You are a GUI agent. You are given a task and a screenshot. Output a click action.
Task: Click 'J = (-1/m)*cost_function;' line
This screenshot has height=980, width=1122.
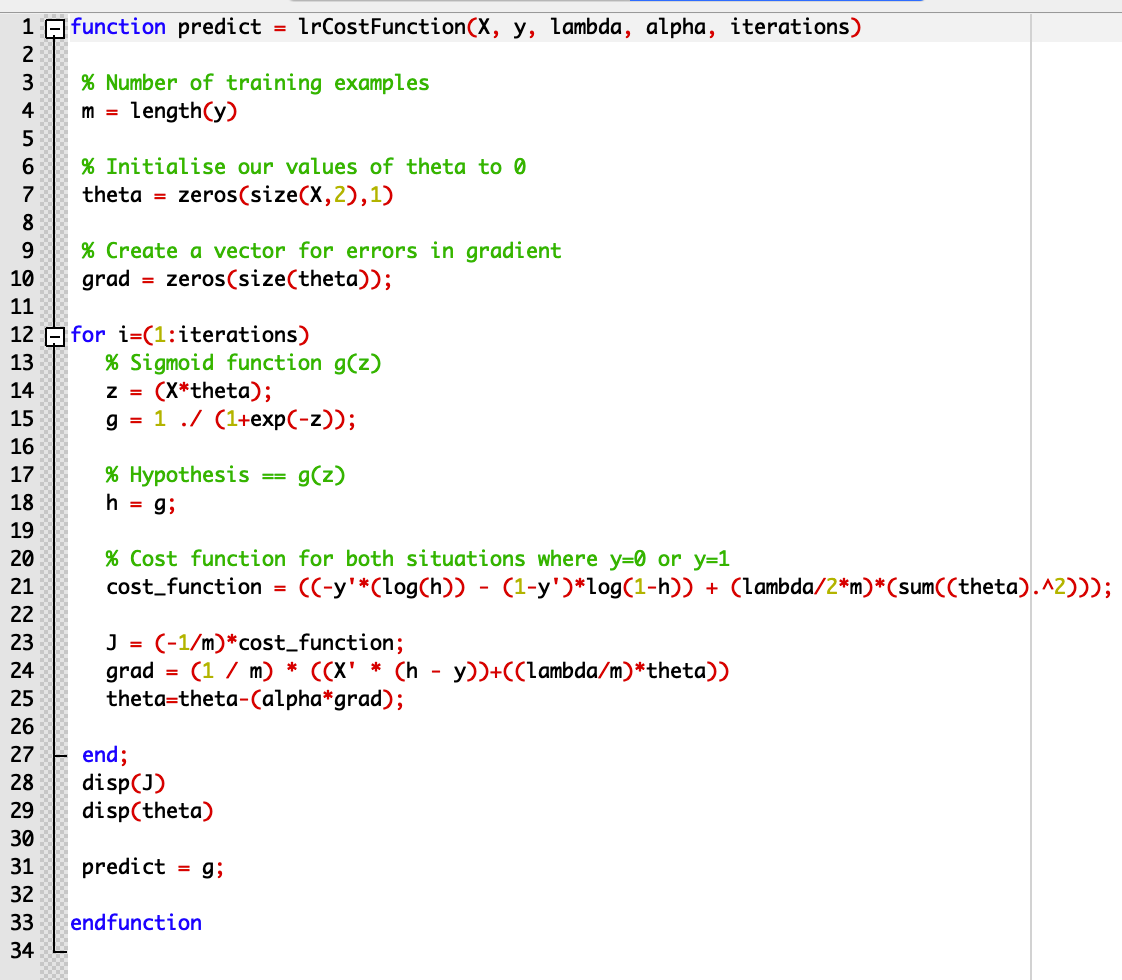pos(255,643)
